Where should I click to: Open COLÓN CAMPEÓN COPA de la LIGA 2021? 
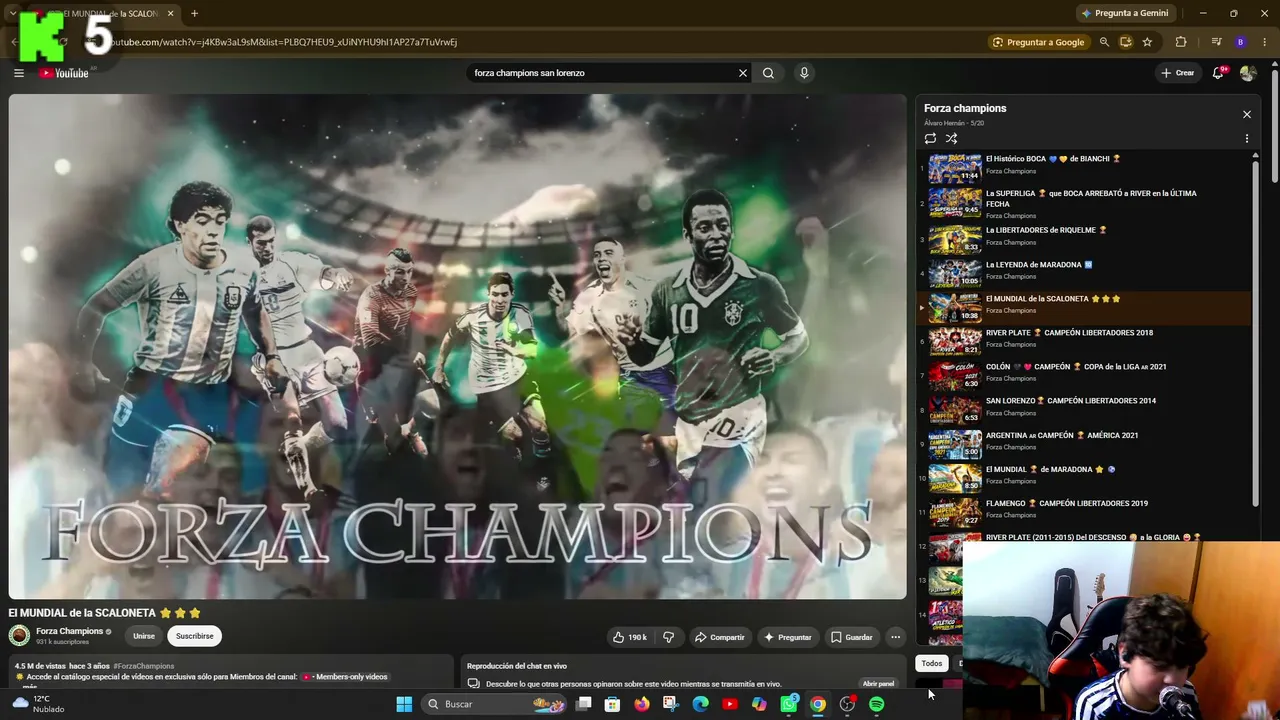(x=1083, y=375)
